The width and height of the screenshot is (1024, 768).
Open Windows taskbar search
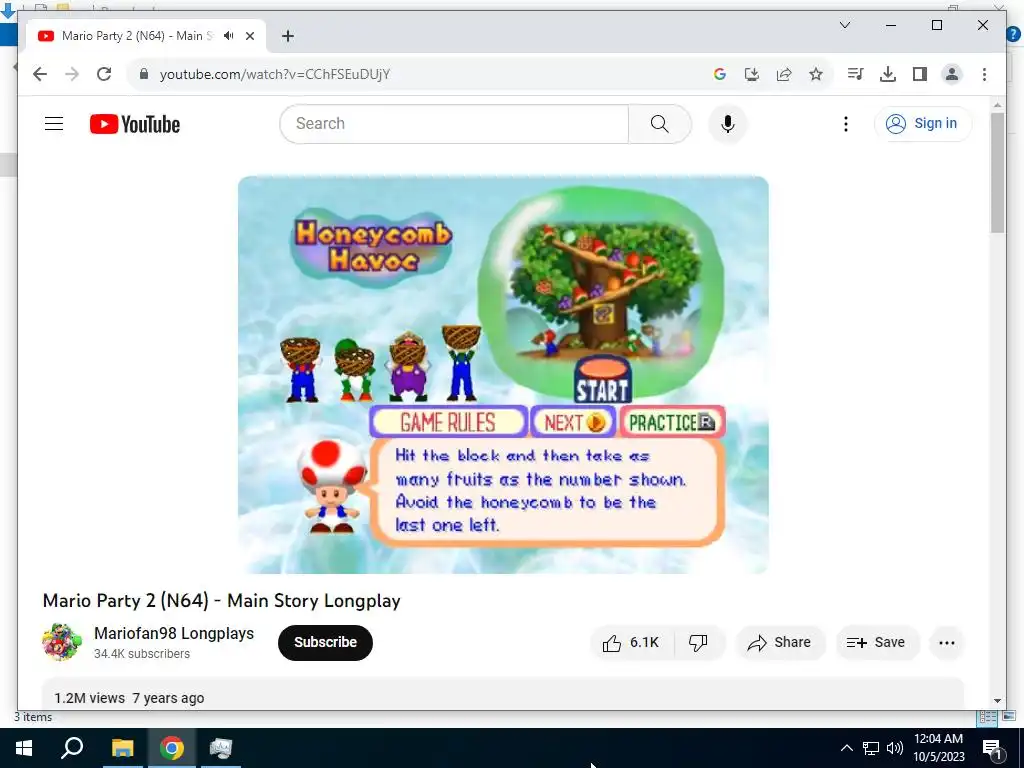click(x=72, y=748)
